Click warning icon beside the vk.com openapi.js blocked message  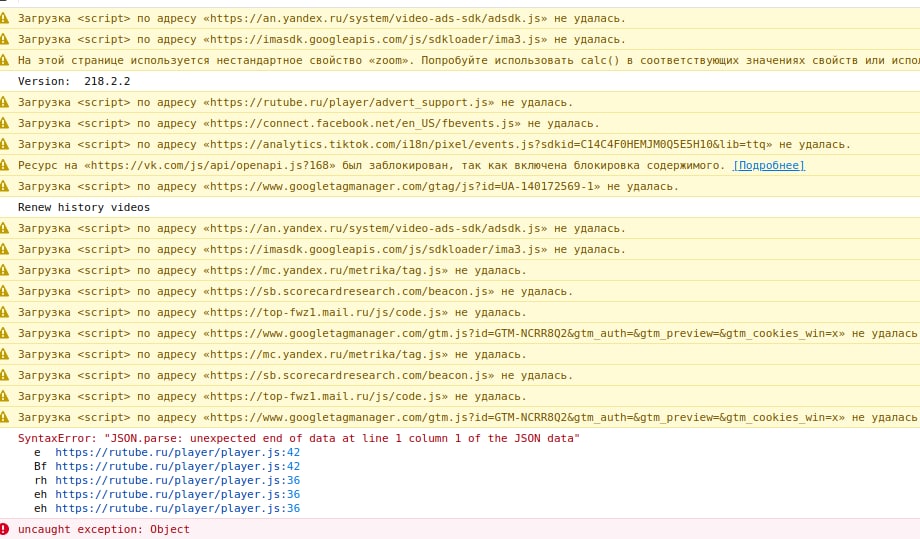[4, 165]
